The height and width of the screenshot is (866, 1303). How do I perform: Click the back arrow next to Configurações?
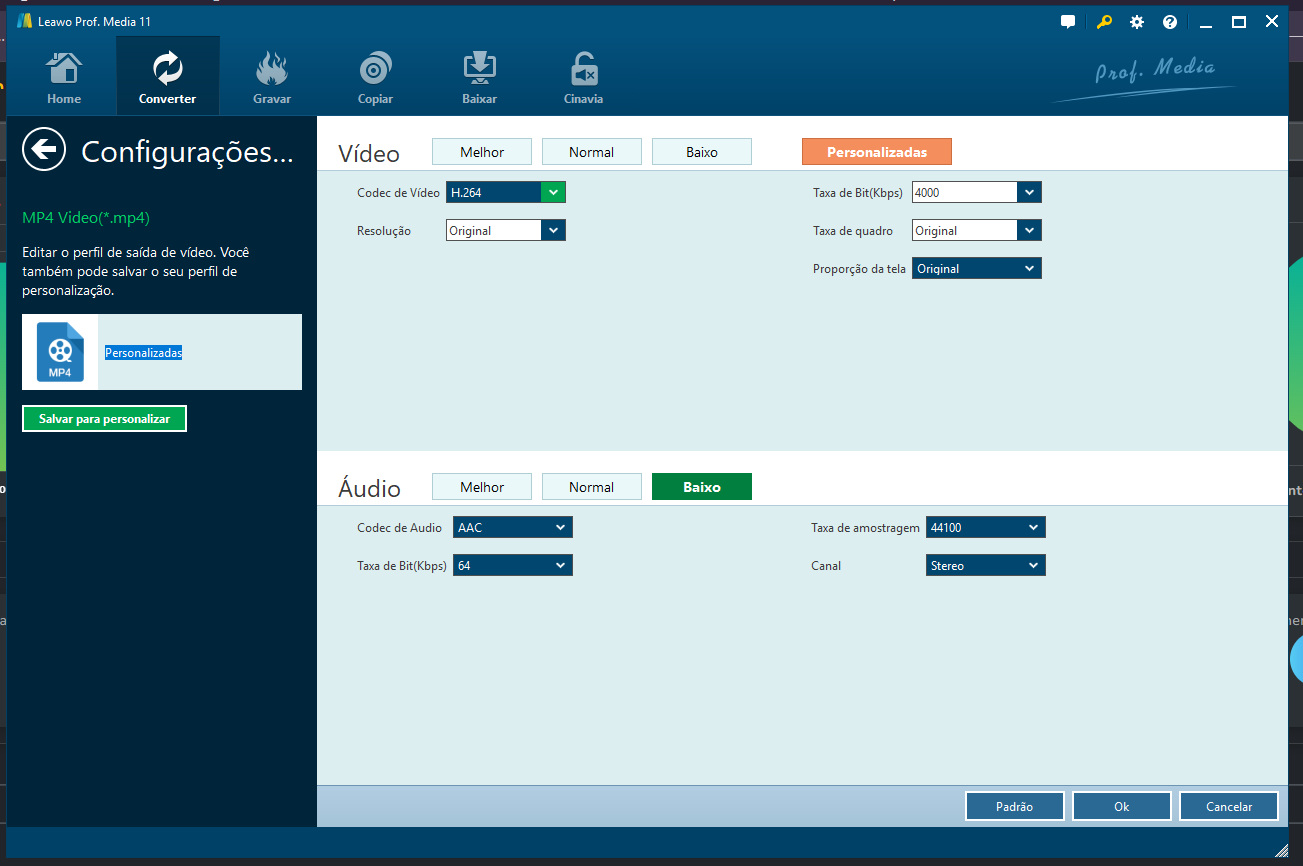coord(44,150)
